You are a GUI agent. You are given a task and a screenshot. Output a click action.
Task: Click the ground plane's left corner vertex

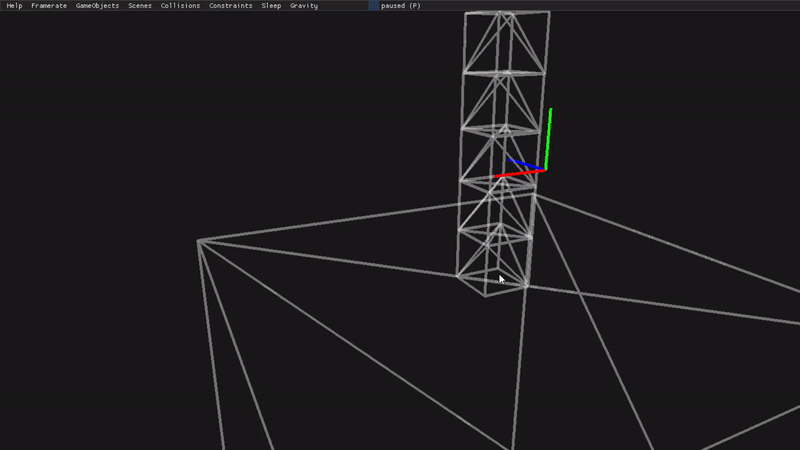point(199,241)
